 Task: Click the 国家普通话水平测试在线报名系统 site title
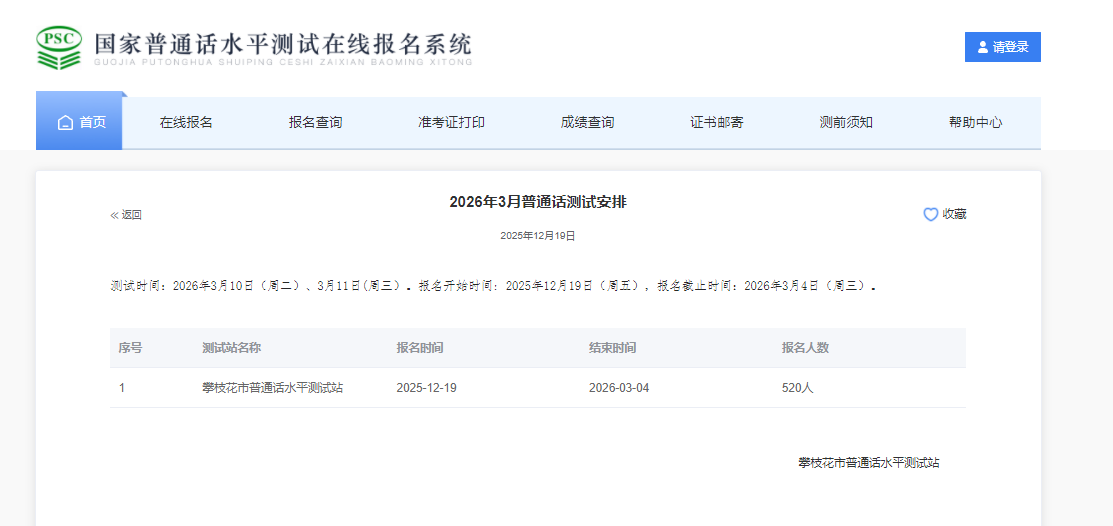click(x=283, y=46)
